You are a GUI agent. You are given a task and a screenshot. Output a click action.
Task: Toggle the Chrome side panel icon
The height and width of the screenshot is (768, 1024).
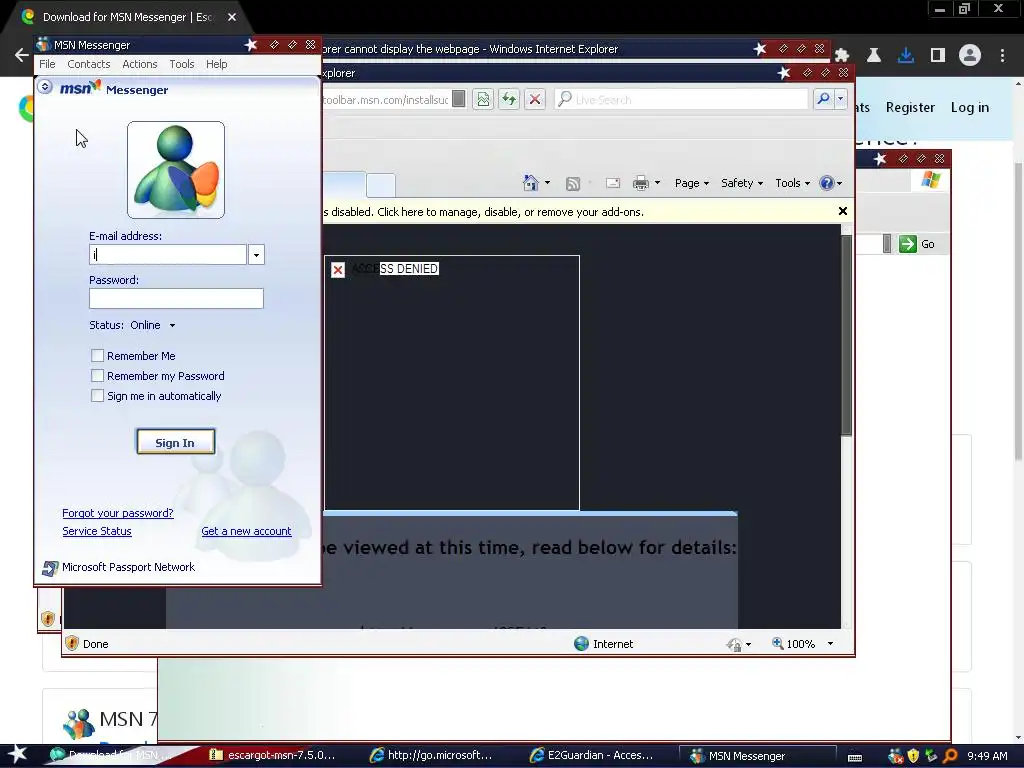tap(937, 56)
